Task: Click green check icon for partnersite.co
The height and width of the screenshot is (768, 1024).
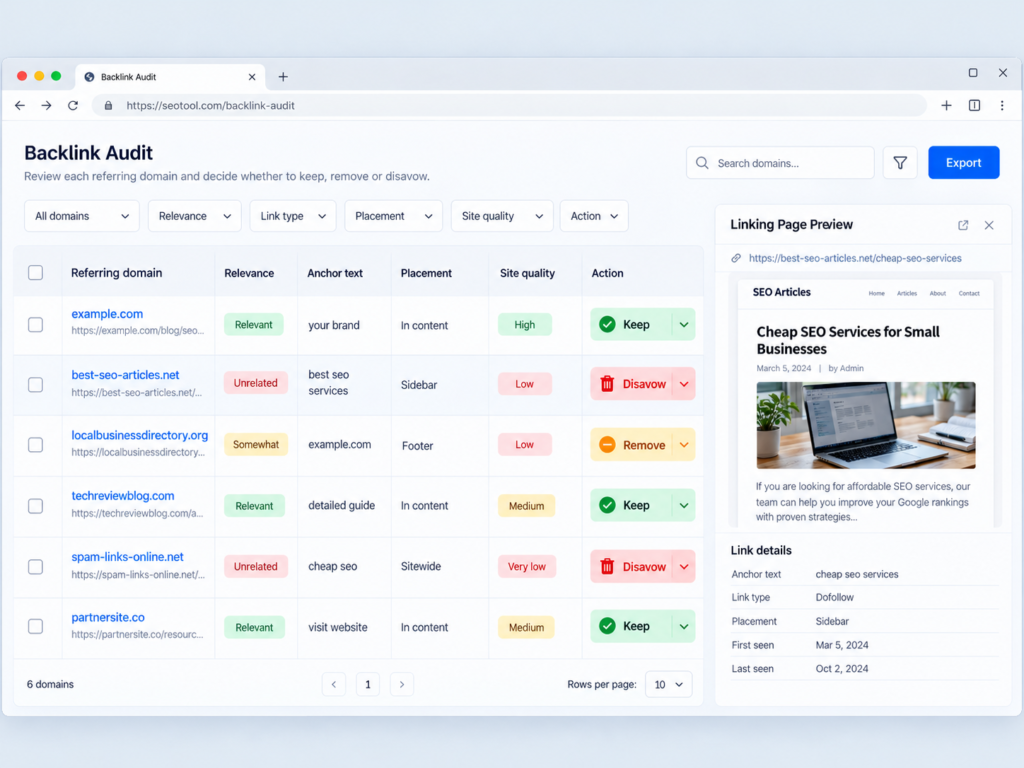Action: click(607, 626)
